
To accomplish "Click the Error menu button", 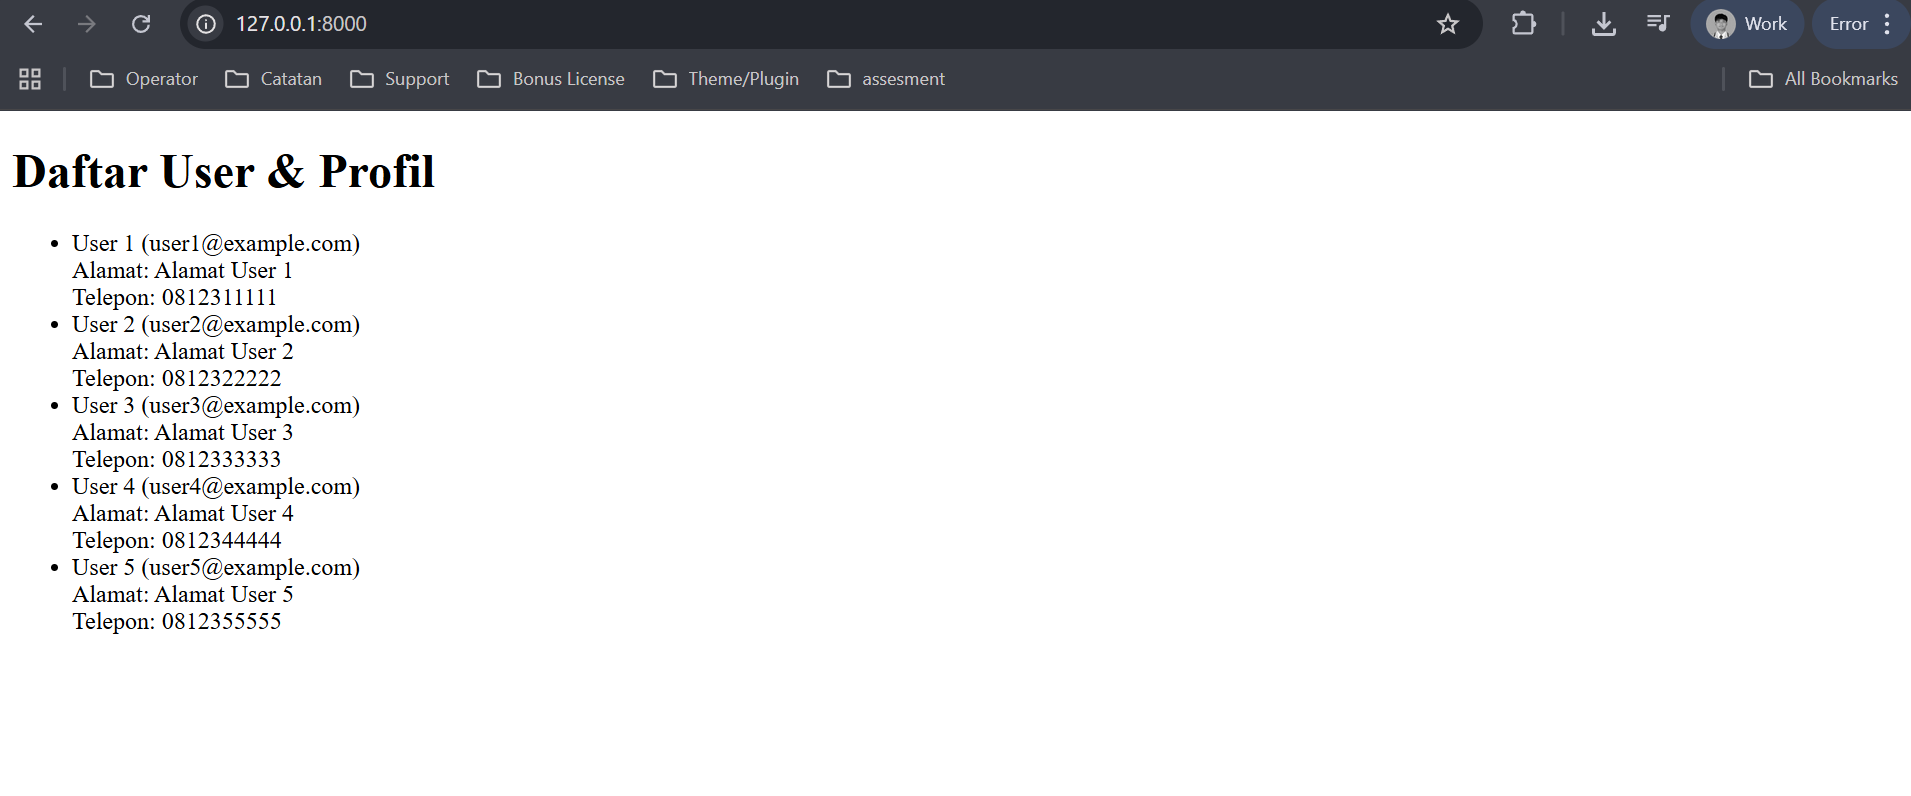I will [x=1860, y=24].
